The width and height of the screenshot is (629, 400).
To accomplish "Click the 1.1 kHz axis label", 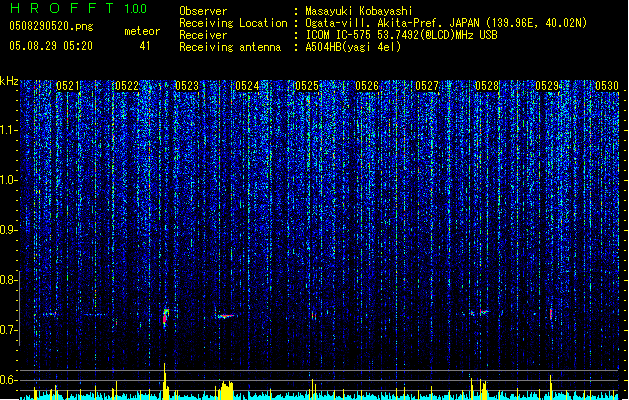I will pos(8,130).
